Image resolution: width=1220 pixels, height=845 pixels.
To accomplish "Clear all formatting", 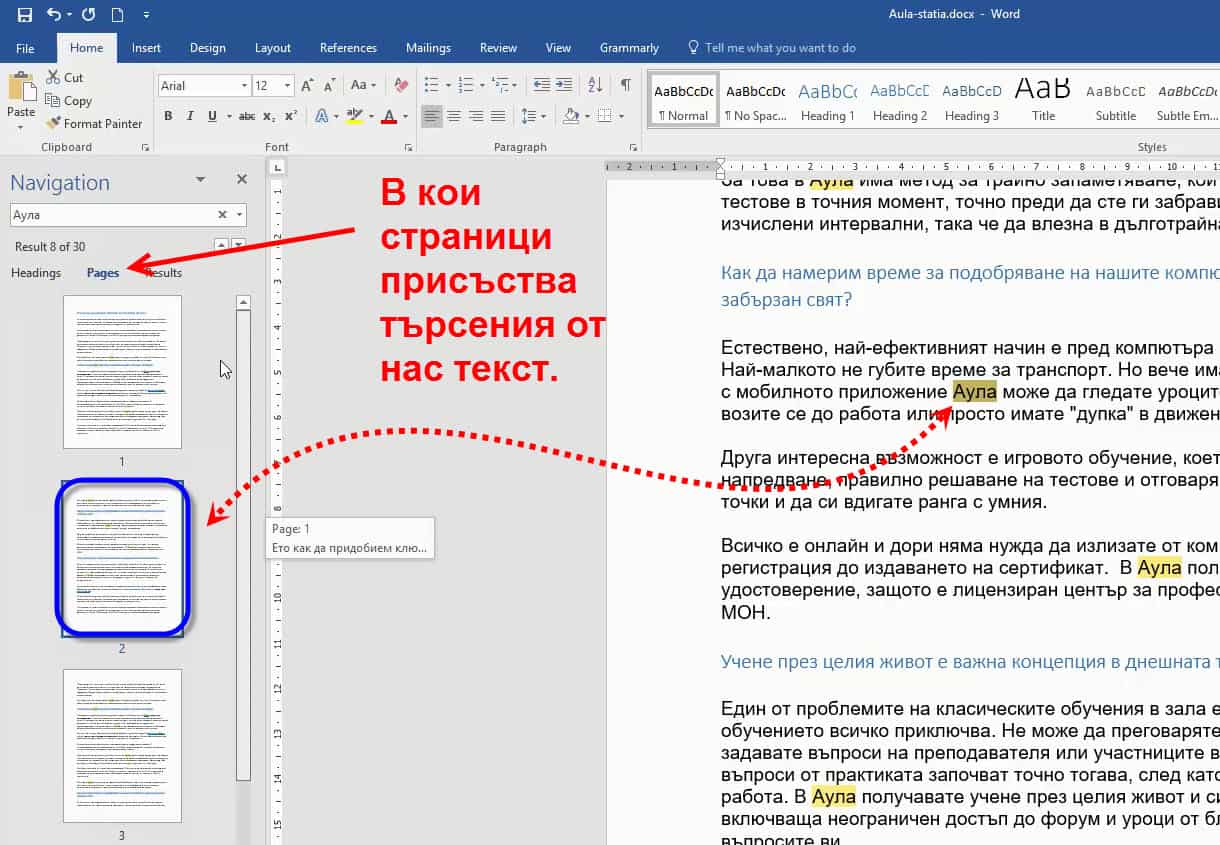I will [401, 86].
